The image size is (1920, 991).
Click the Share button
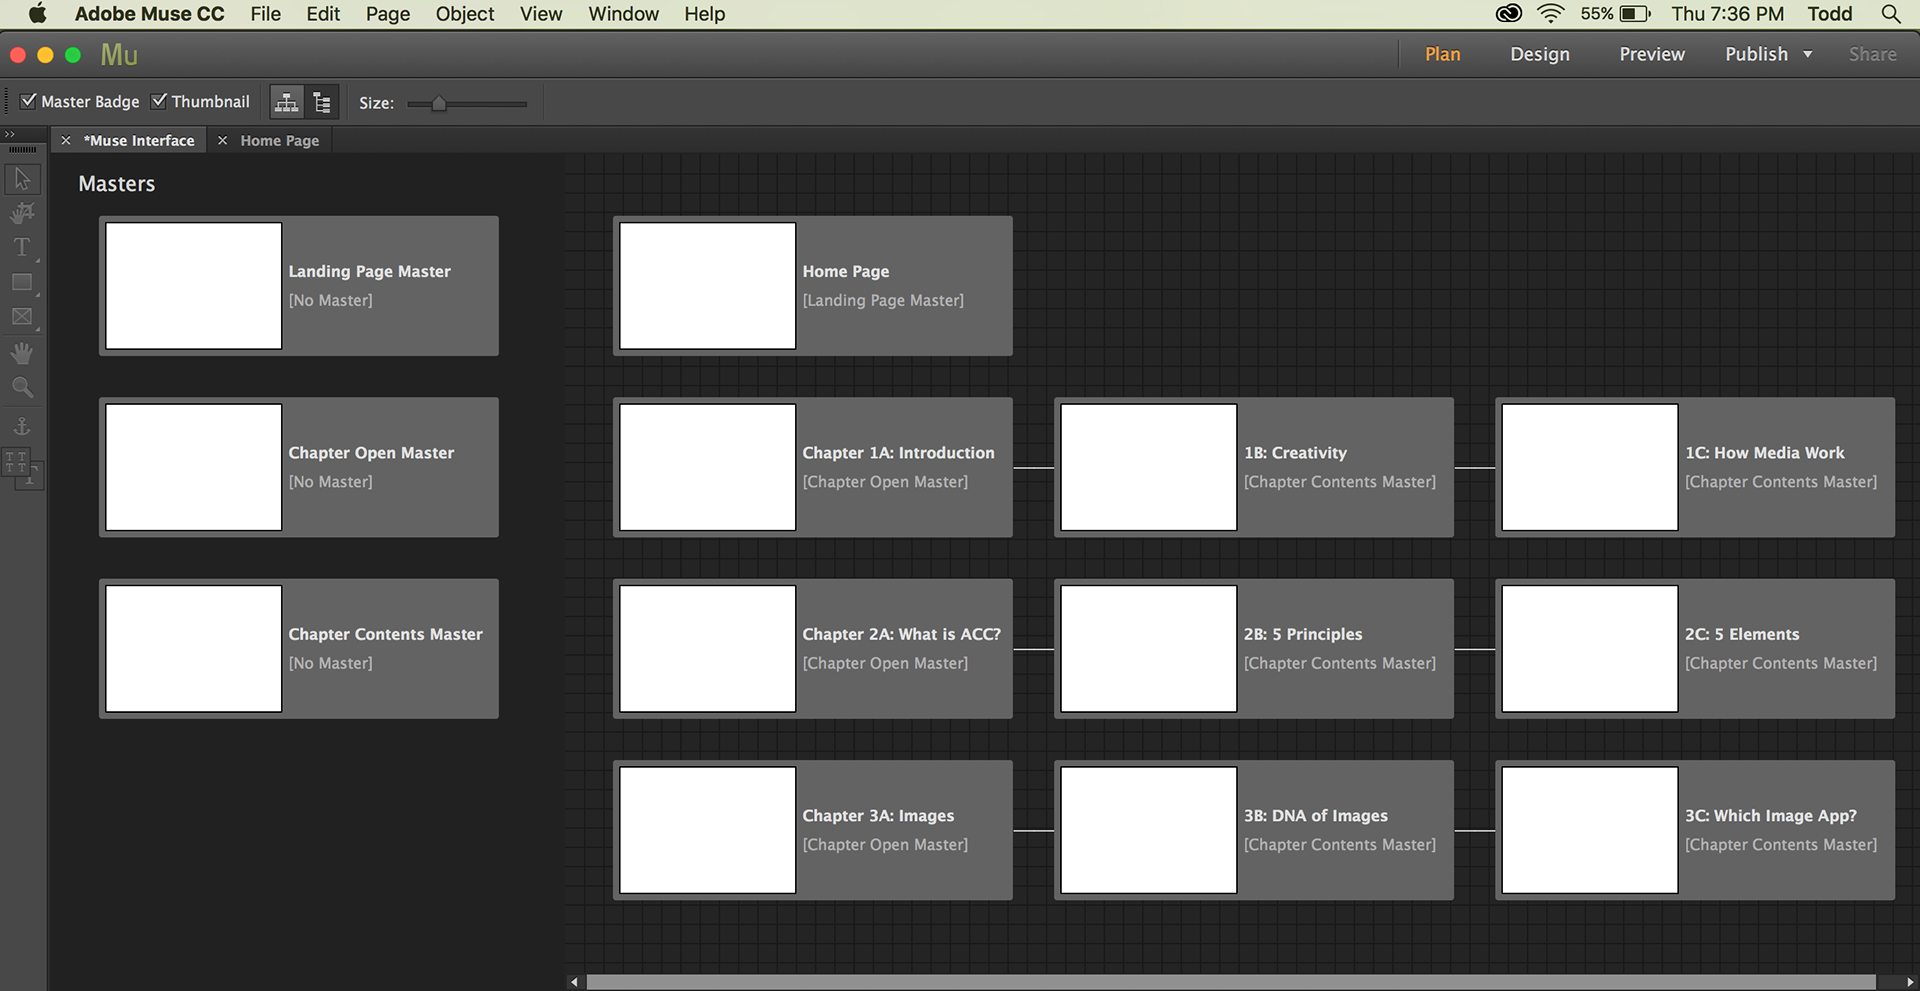[x=1873, y=54]
